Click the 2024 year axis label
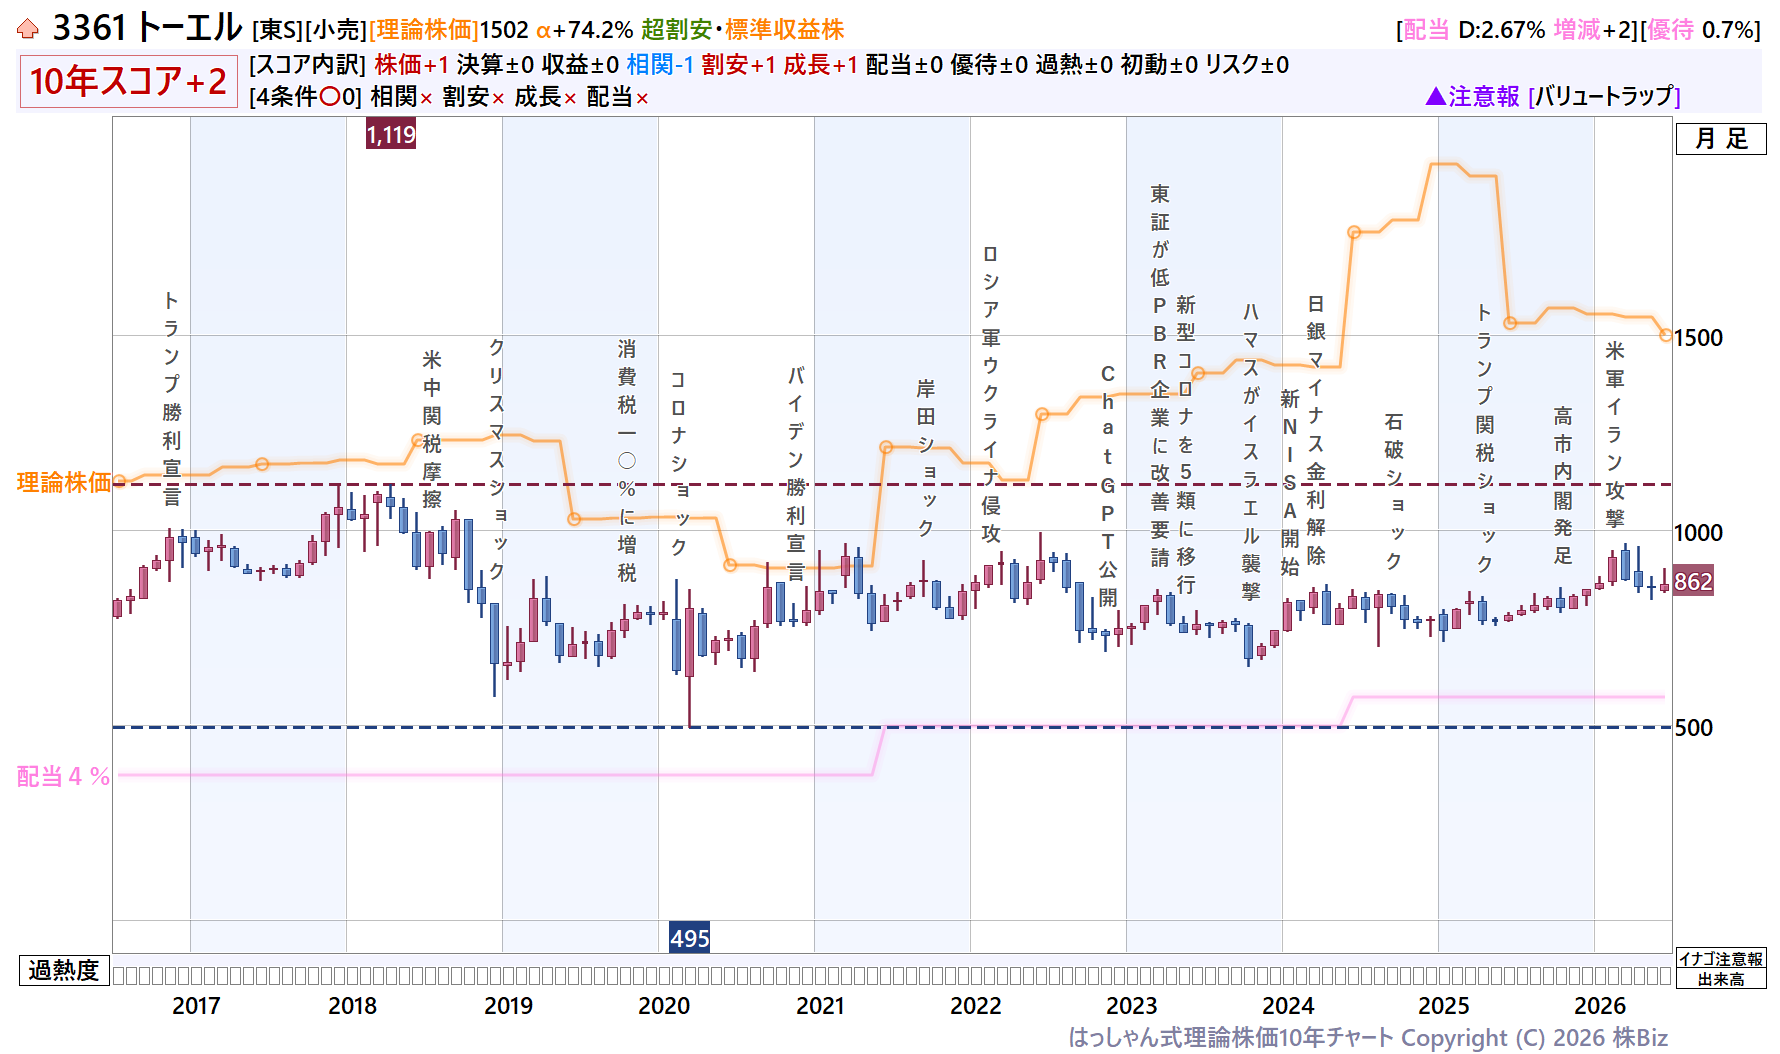 (x=1288, y=1005)
